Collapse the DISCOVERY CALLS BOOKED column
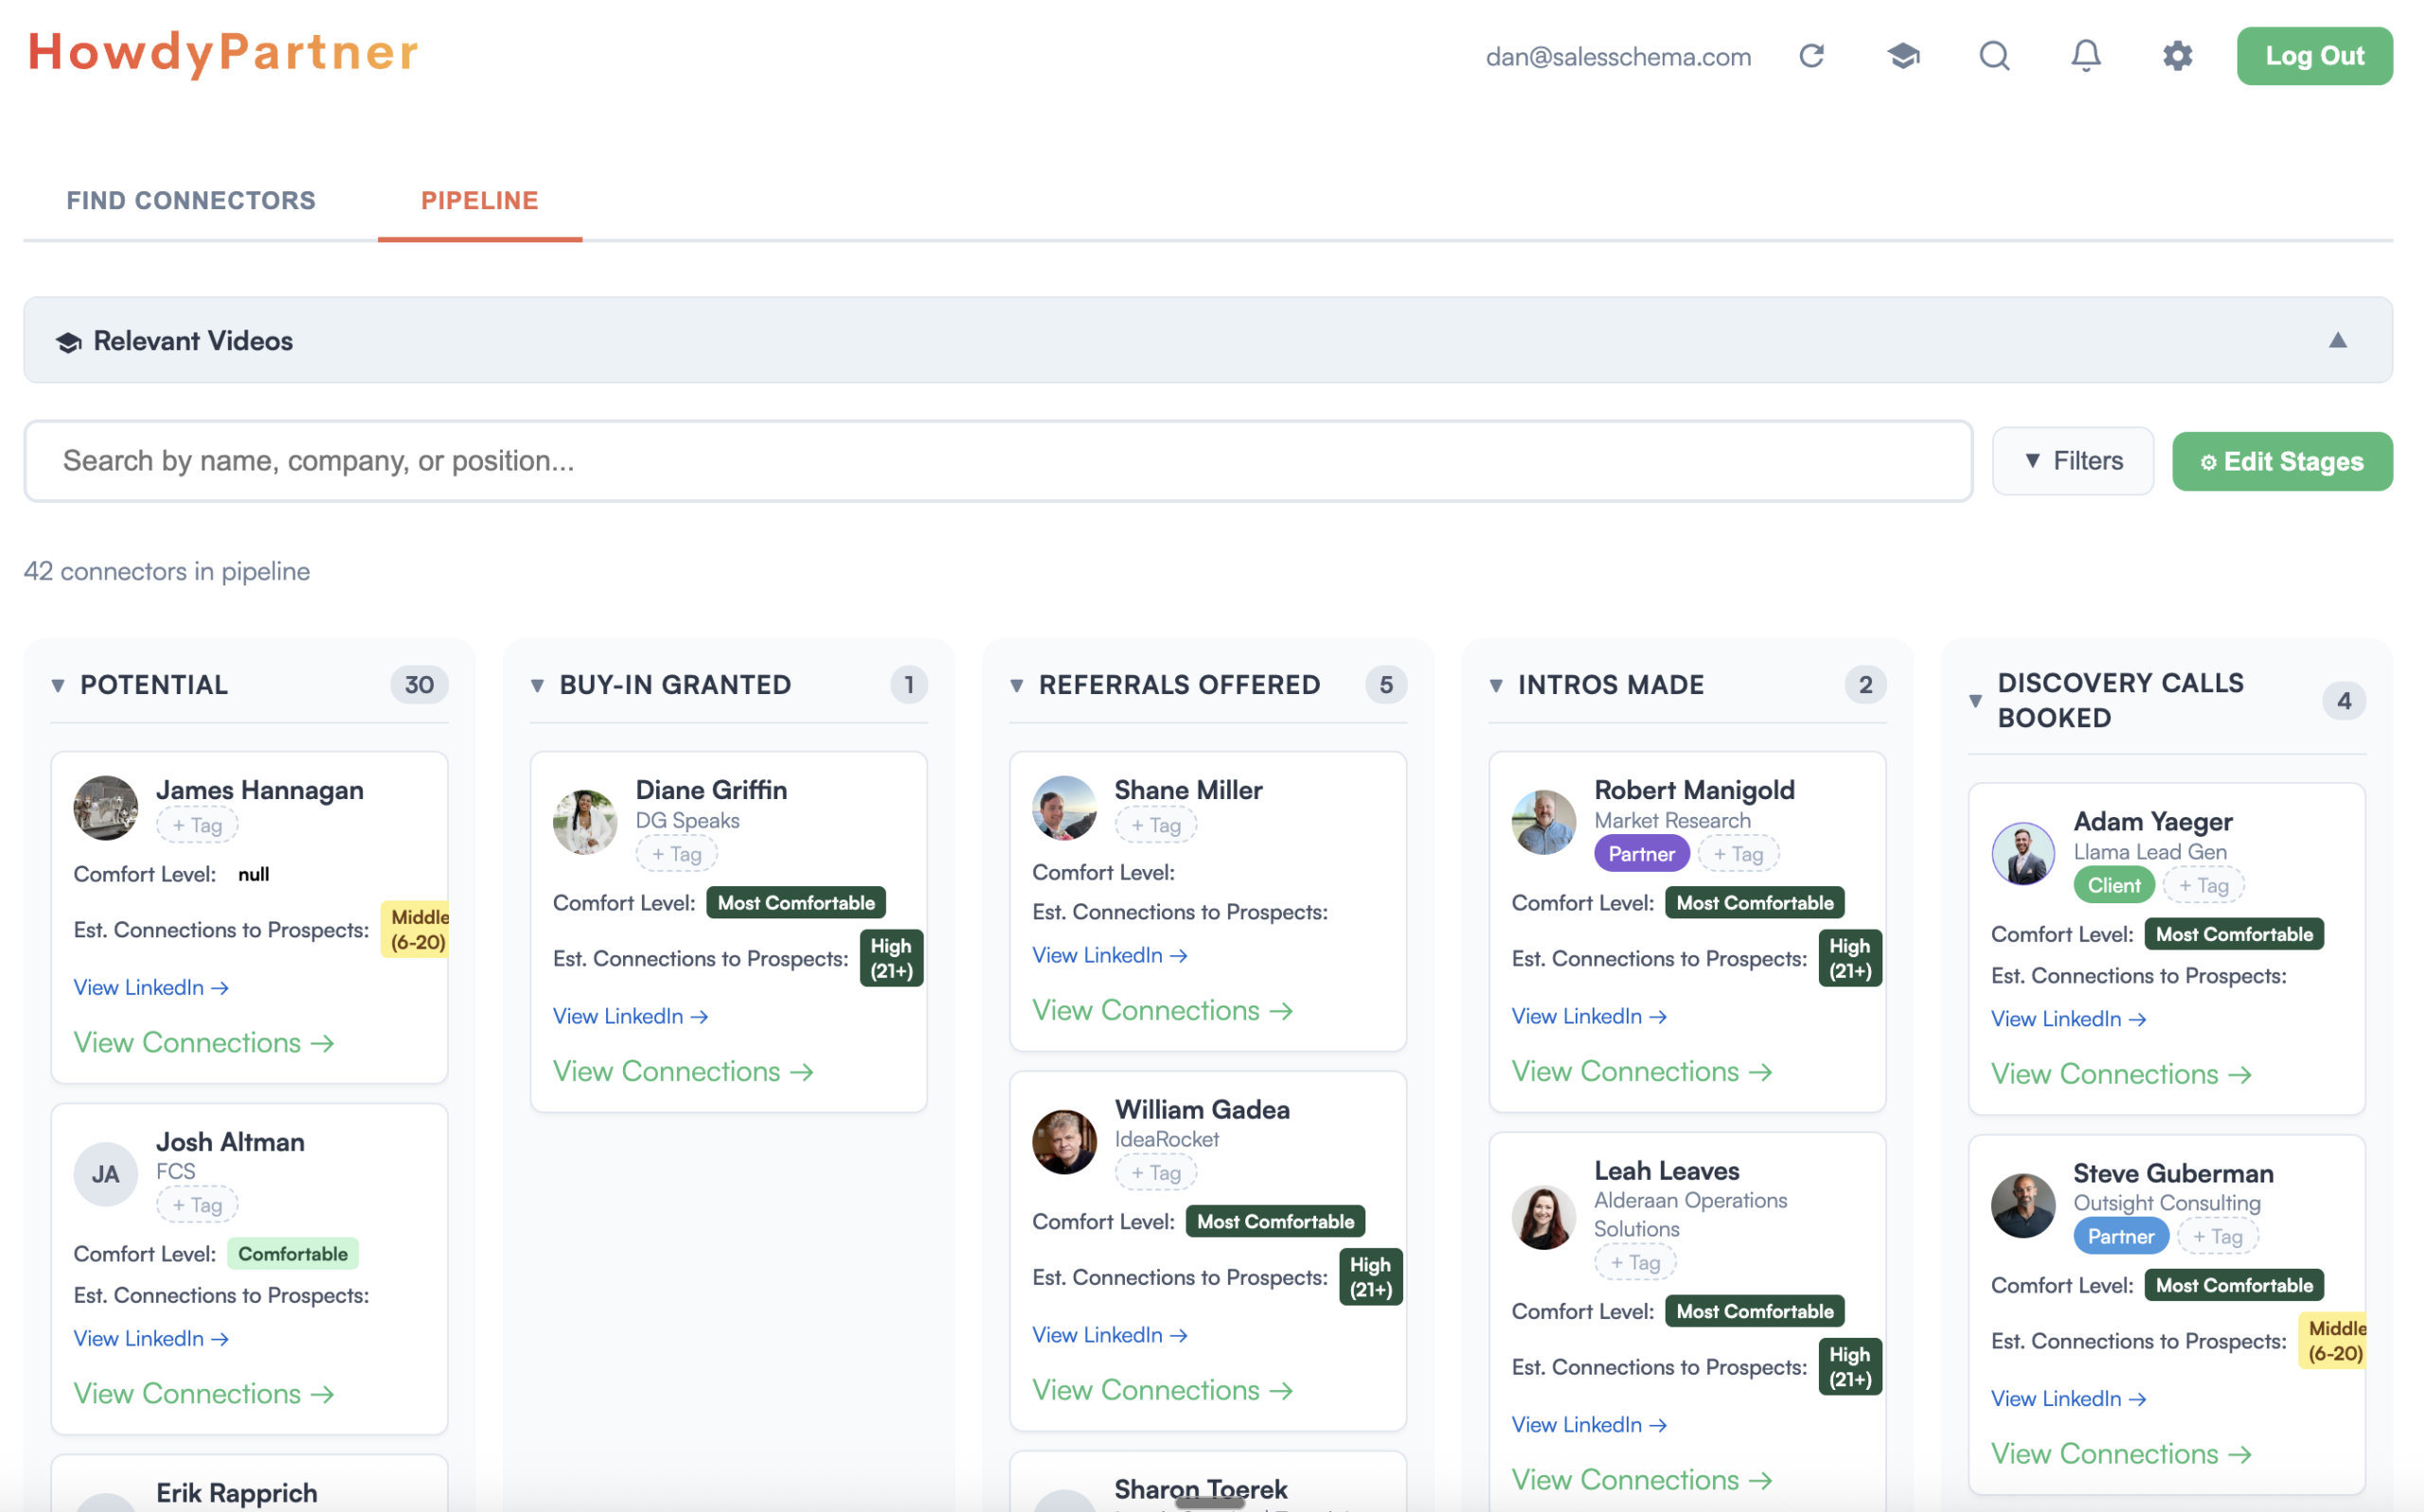 point(1975,700)
